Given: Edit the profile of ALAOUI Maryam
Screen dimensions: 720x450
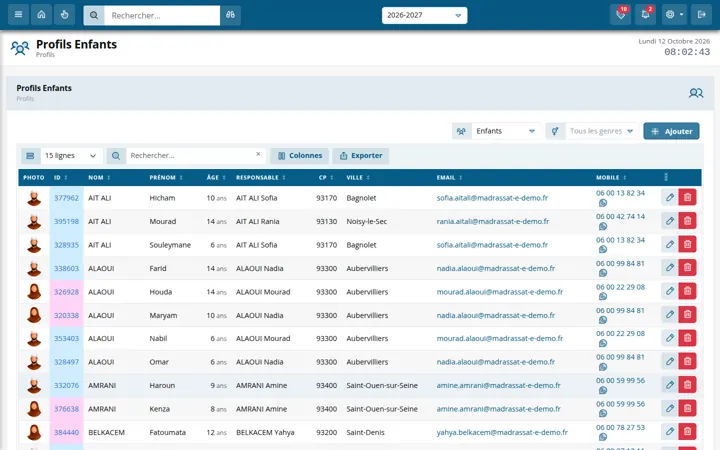Looking at the screenshot, I should (670, 315).
